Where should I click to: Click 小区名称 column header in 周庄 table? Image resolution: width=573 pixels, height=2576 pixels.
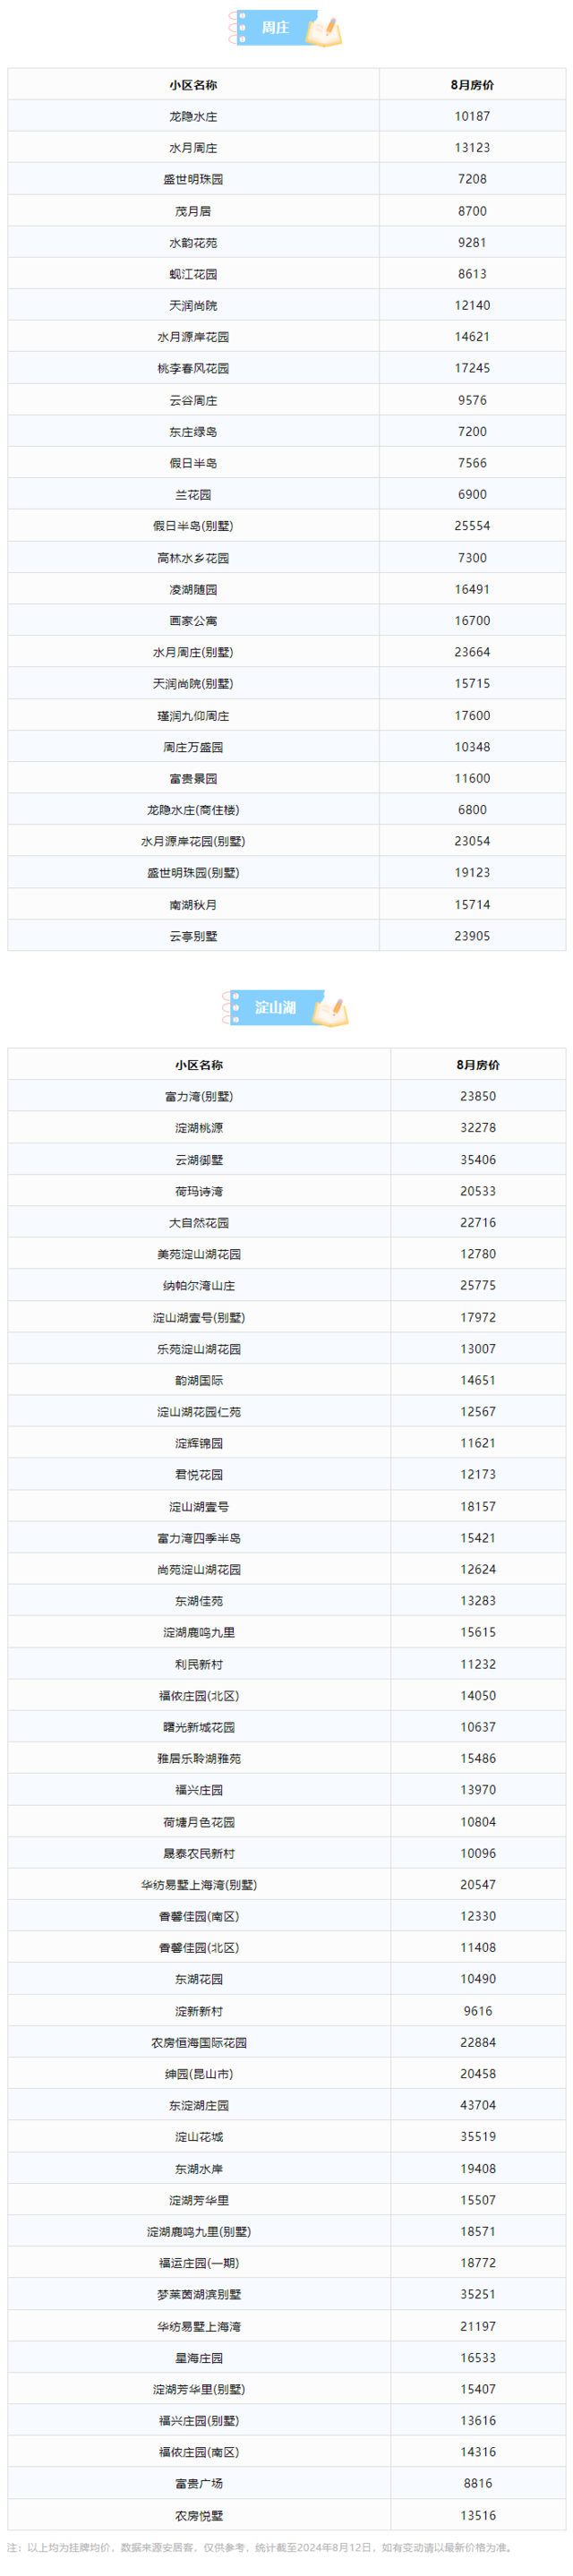193,85
